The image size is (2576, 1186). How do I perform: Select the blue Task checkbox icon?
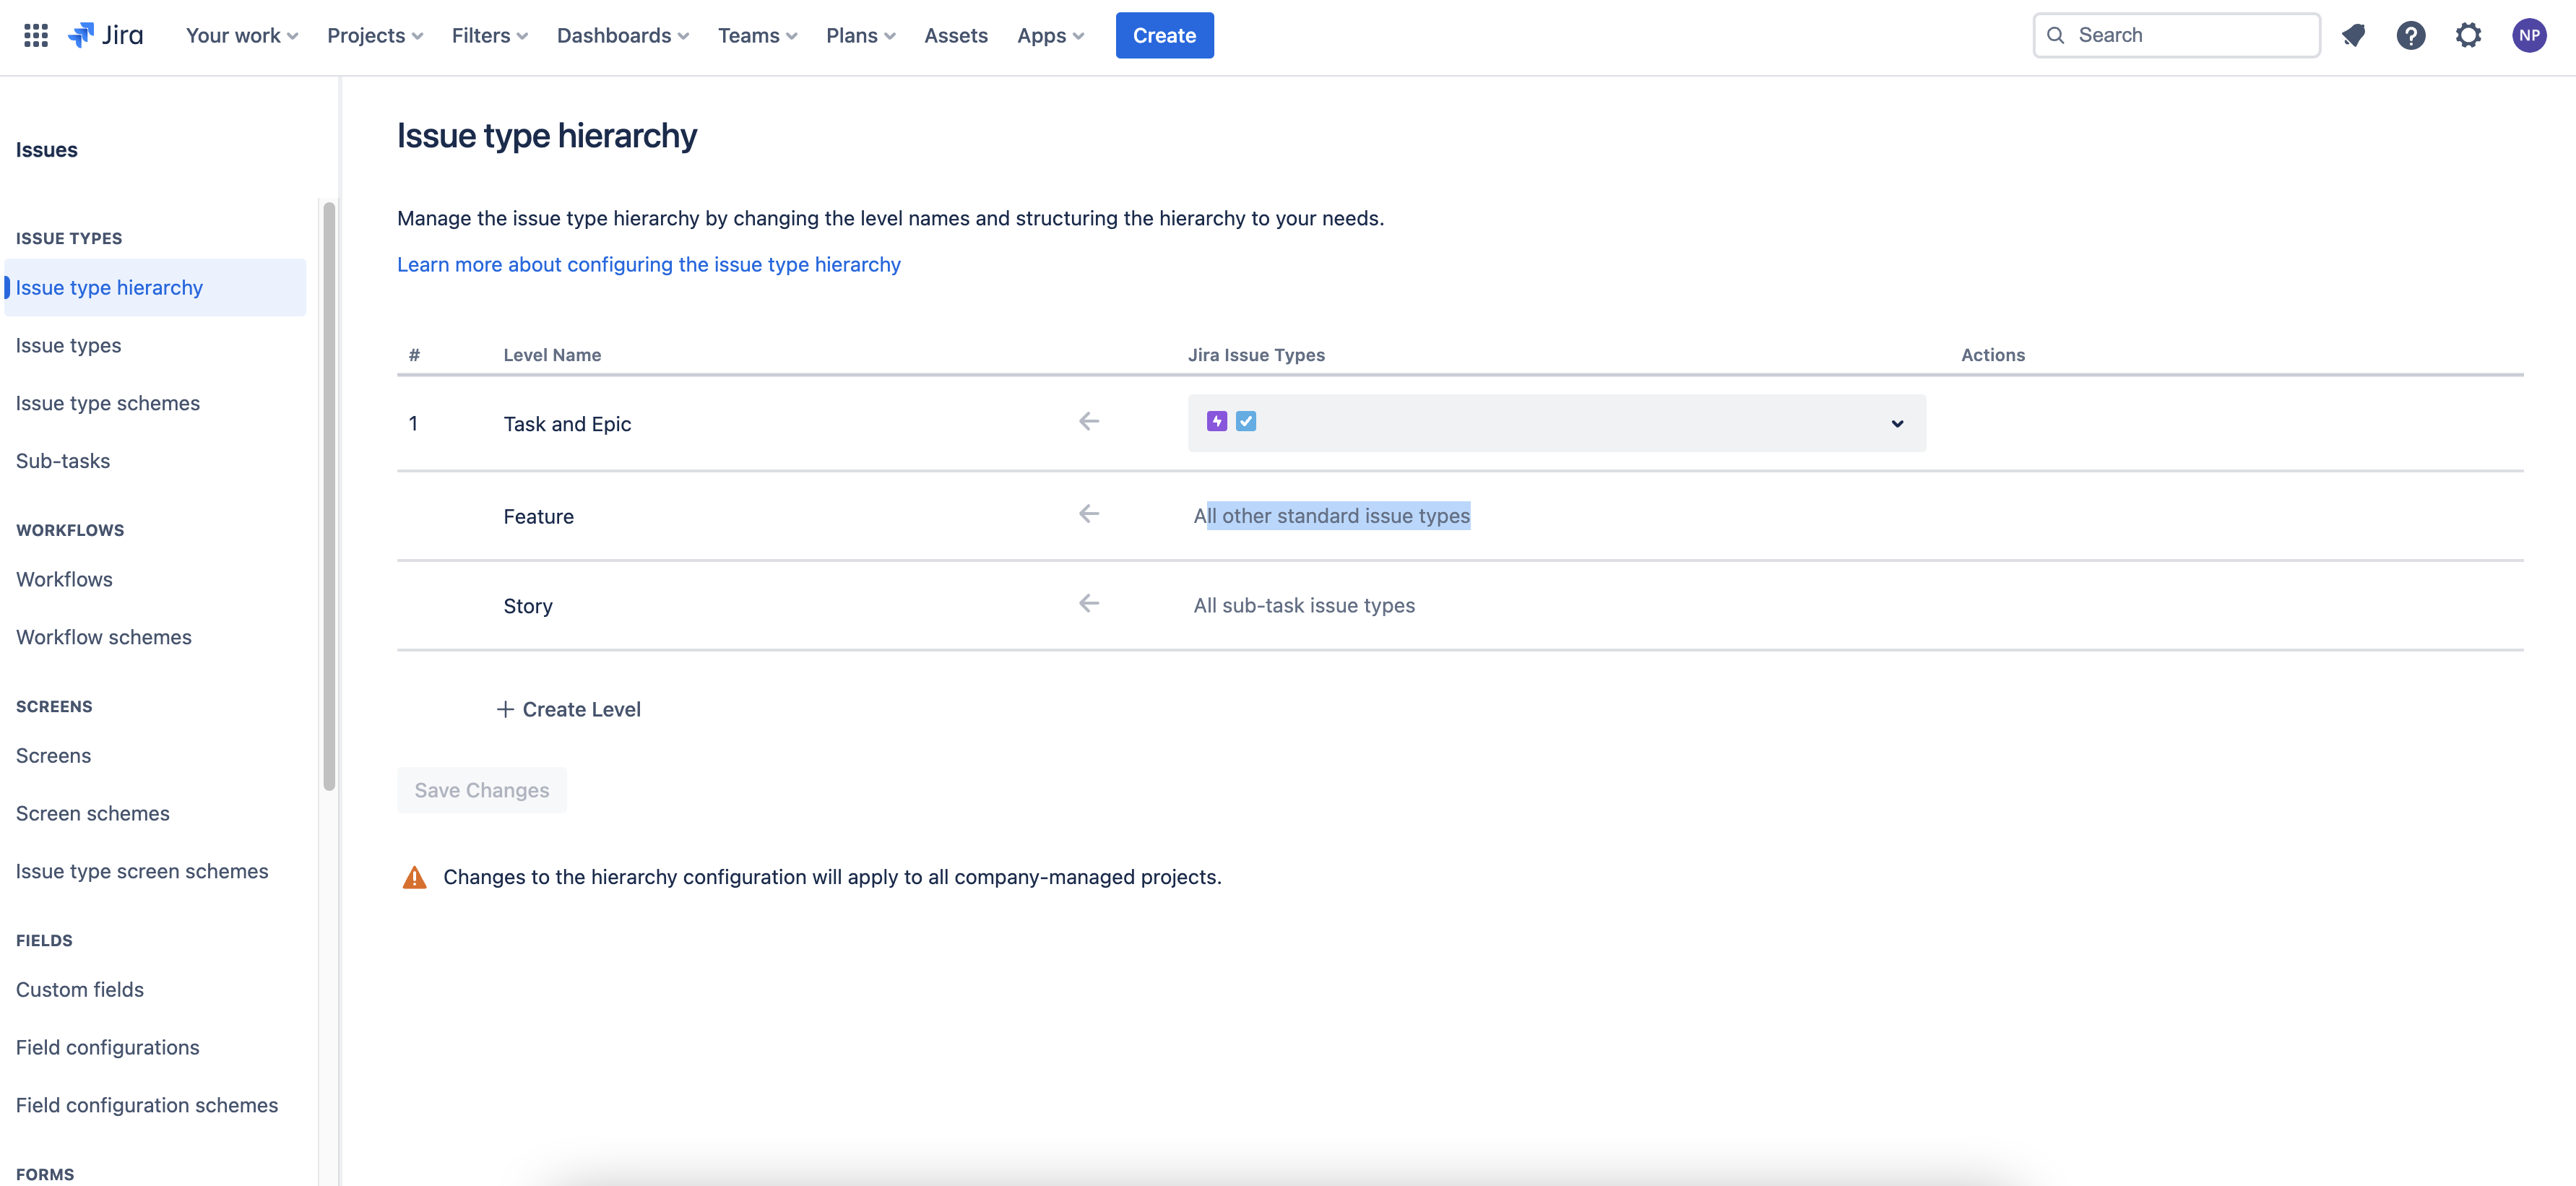(1245, 422)
